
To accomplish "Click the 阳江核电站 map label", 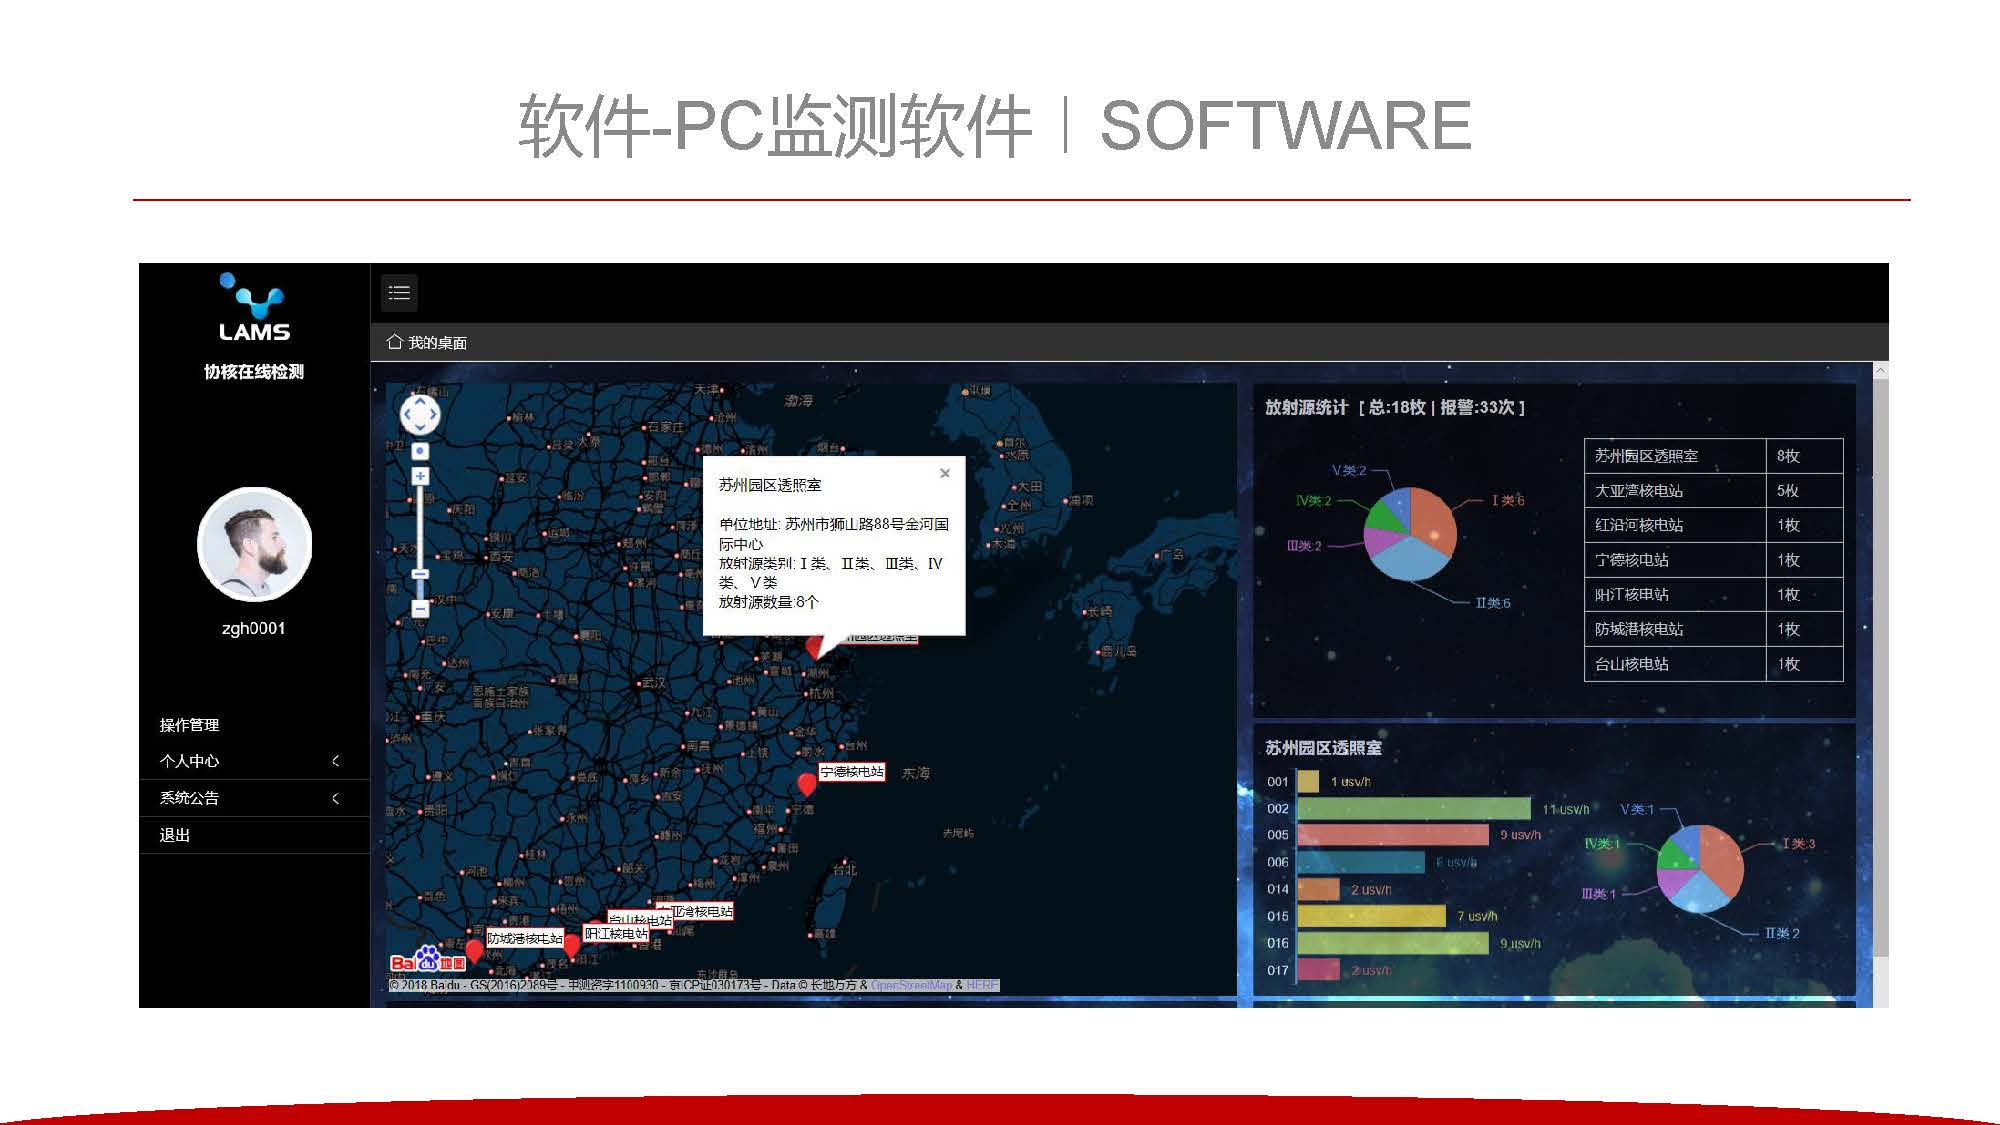I will pos(616,933).
